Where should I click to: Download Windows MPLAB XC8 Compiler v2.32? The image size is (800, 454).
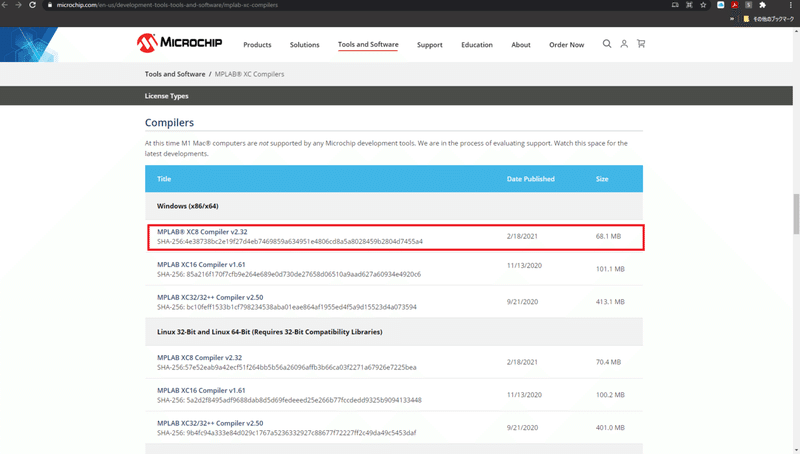pyautogui.click(x=202, y=232)
